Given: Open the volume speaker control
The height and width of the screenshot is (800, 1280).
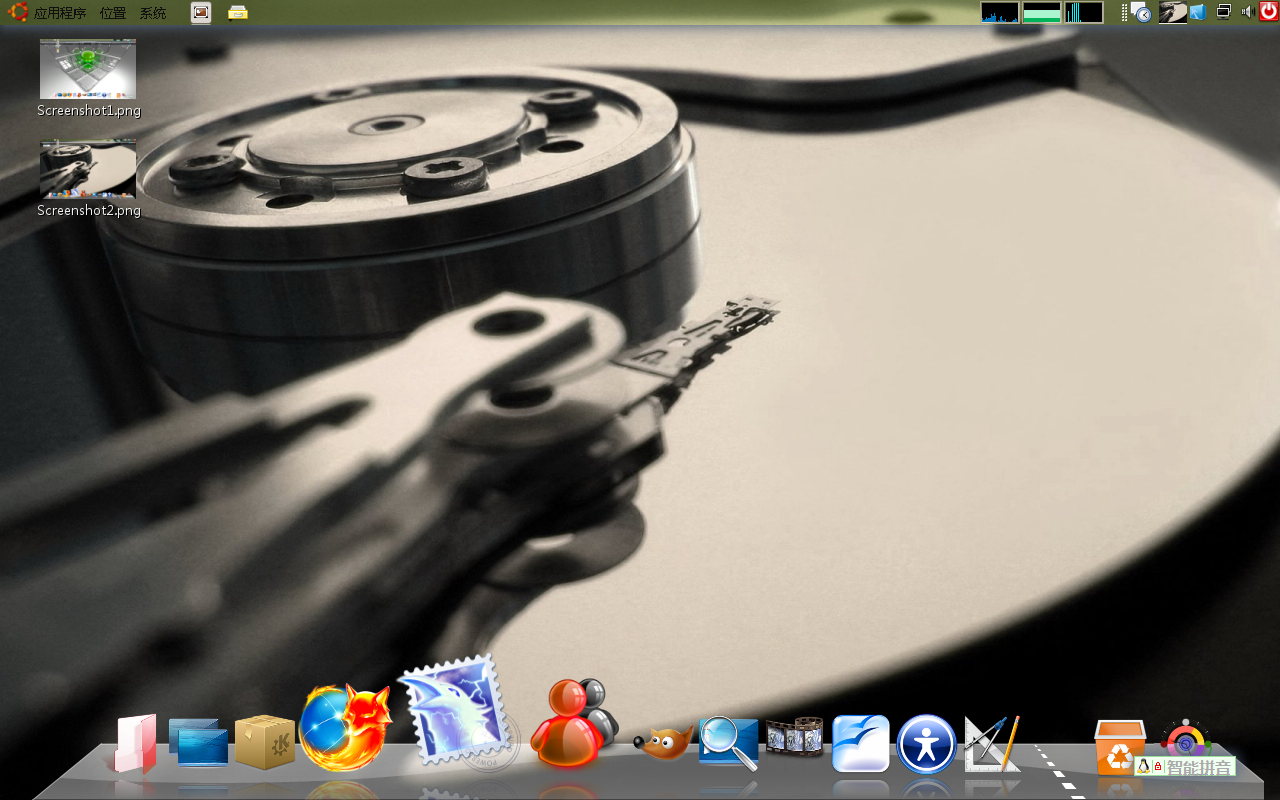Looking at the screenshot, I should click(x=1247, y=11).
